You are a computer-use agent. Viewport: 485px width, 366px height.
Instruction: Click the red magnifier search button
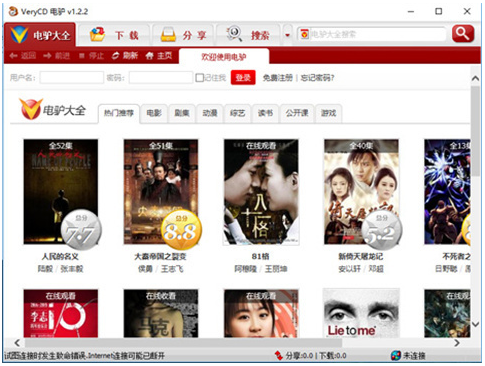click(x=463, y=33)
